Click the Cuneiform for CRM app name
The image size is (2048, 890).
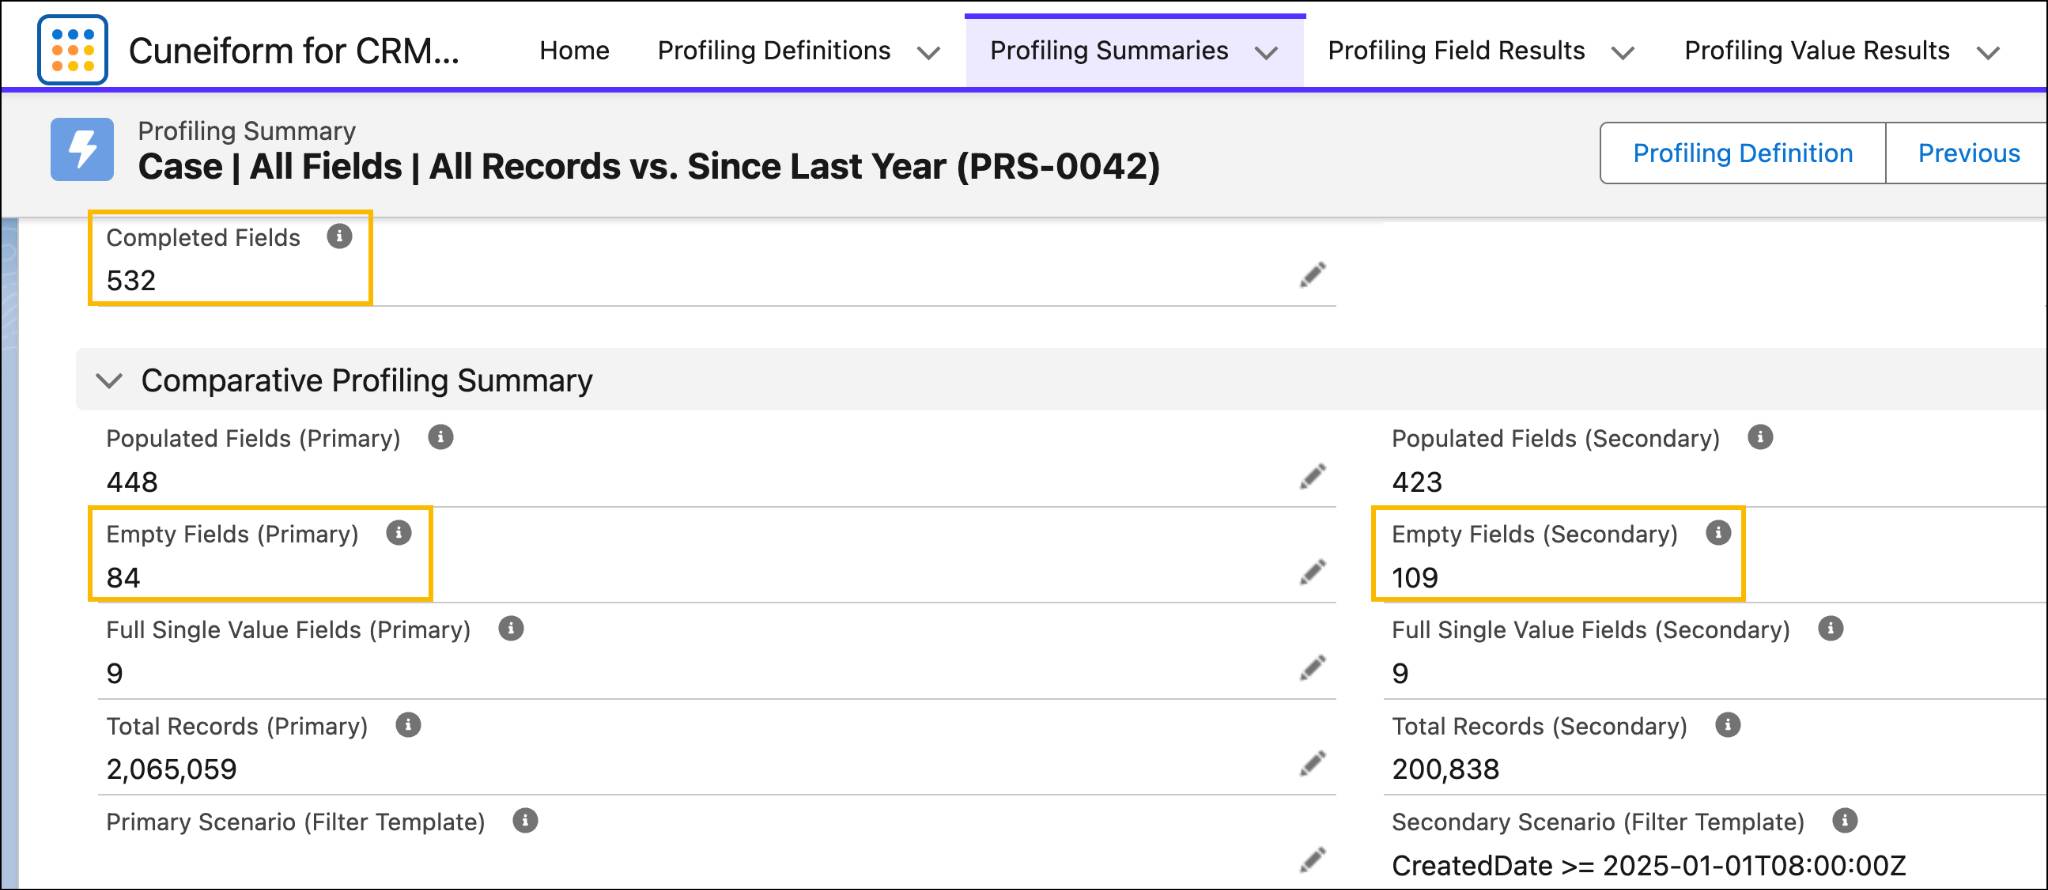point(294,51)
